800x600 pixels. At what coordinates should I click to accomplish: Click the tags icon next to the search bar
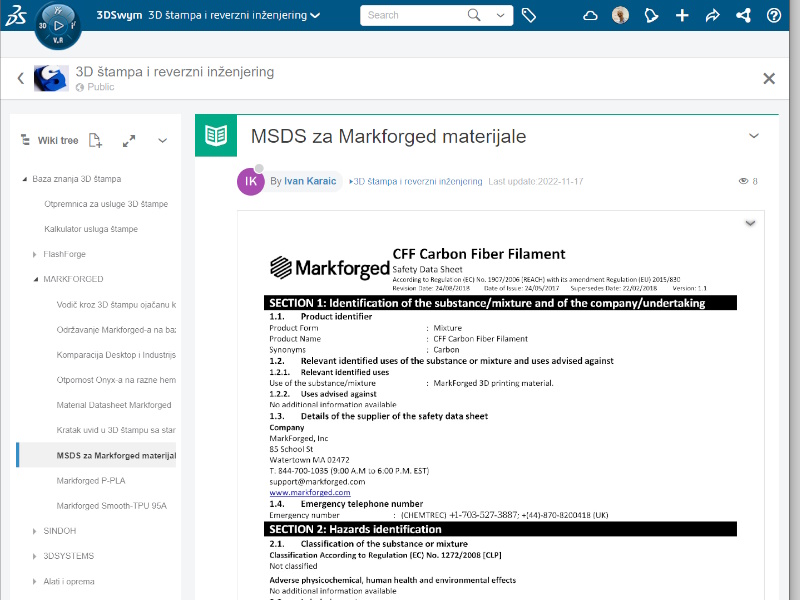(529, 15)
